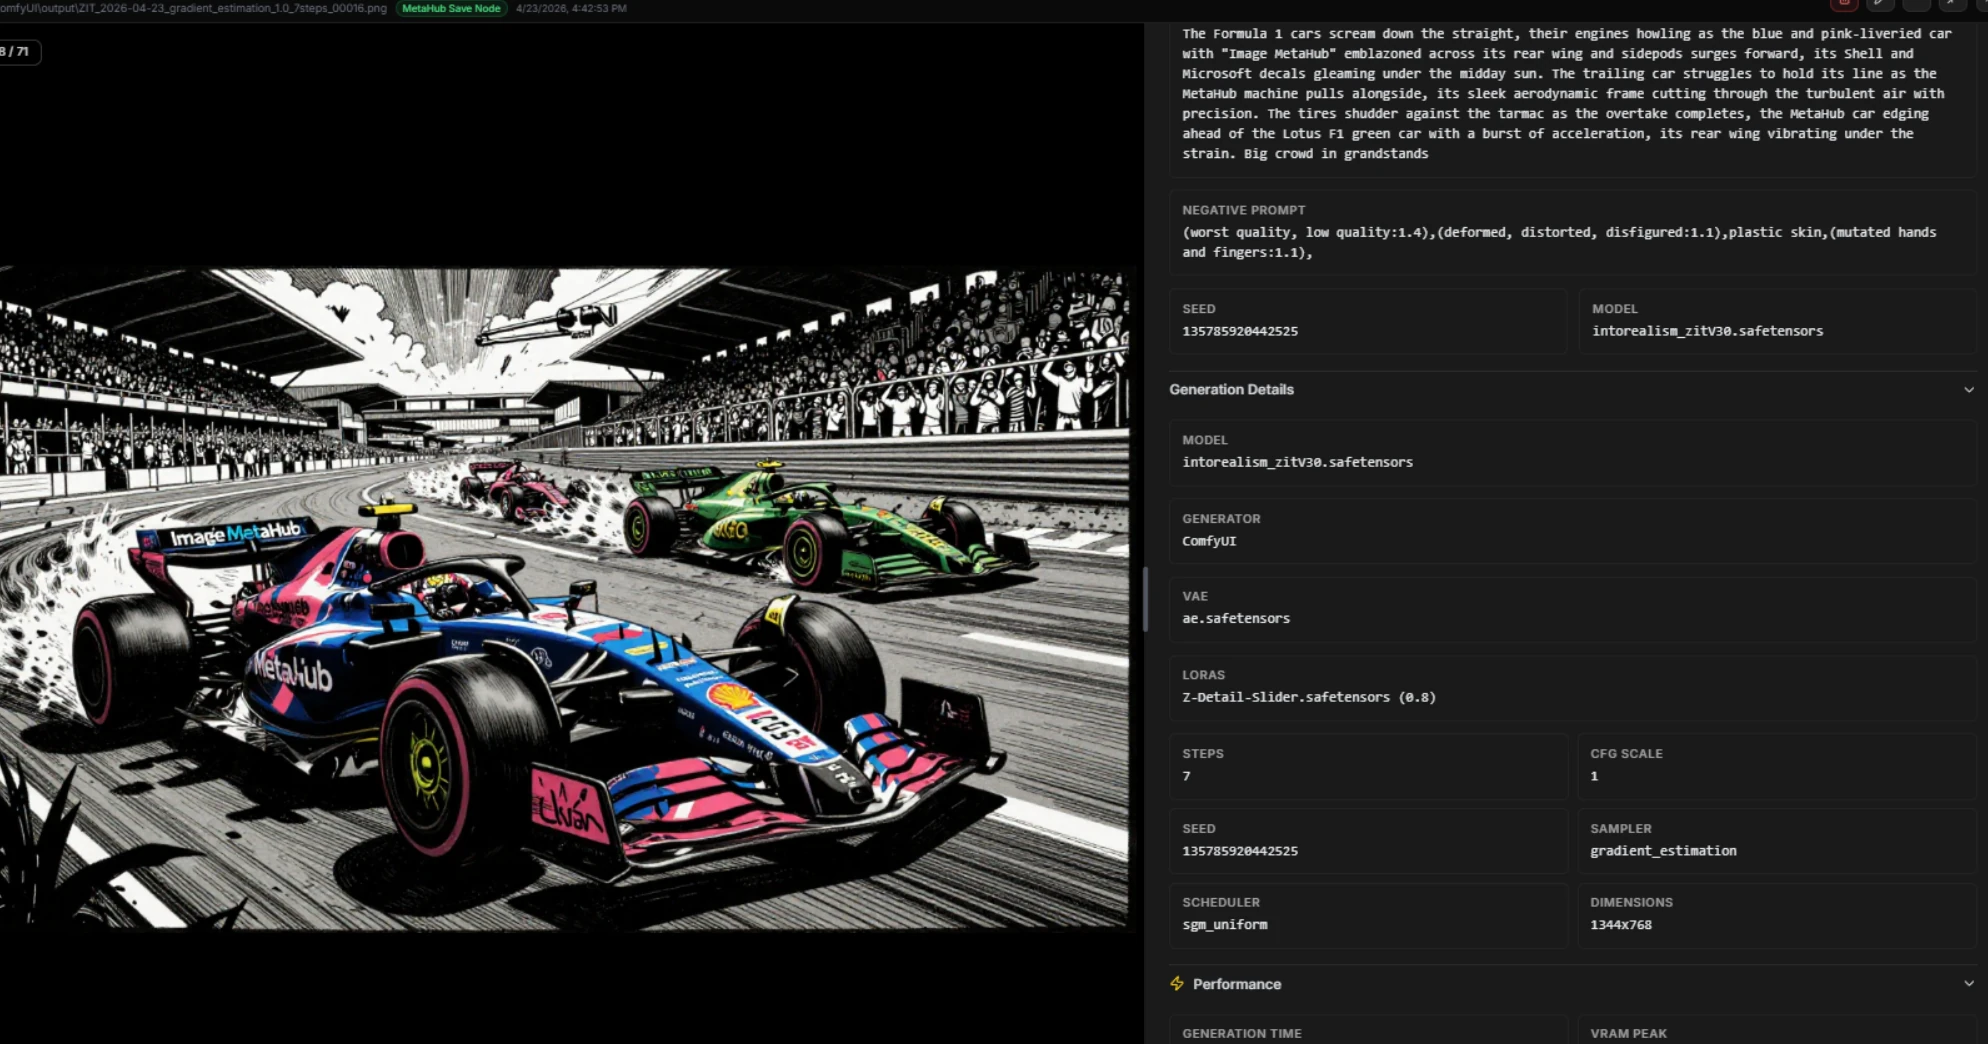Viewport: 1988px width, 1044px height.
Task: Click the Generation Details heading
Action: 1231,390
